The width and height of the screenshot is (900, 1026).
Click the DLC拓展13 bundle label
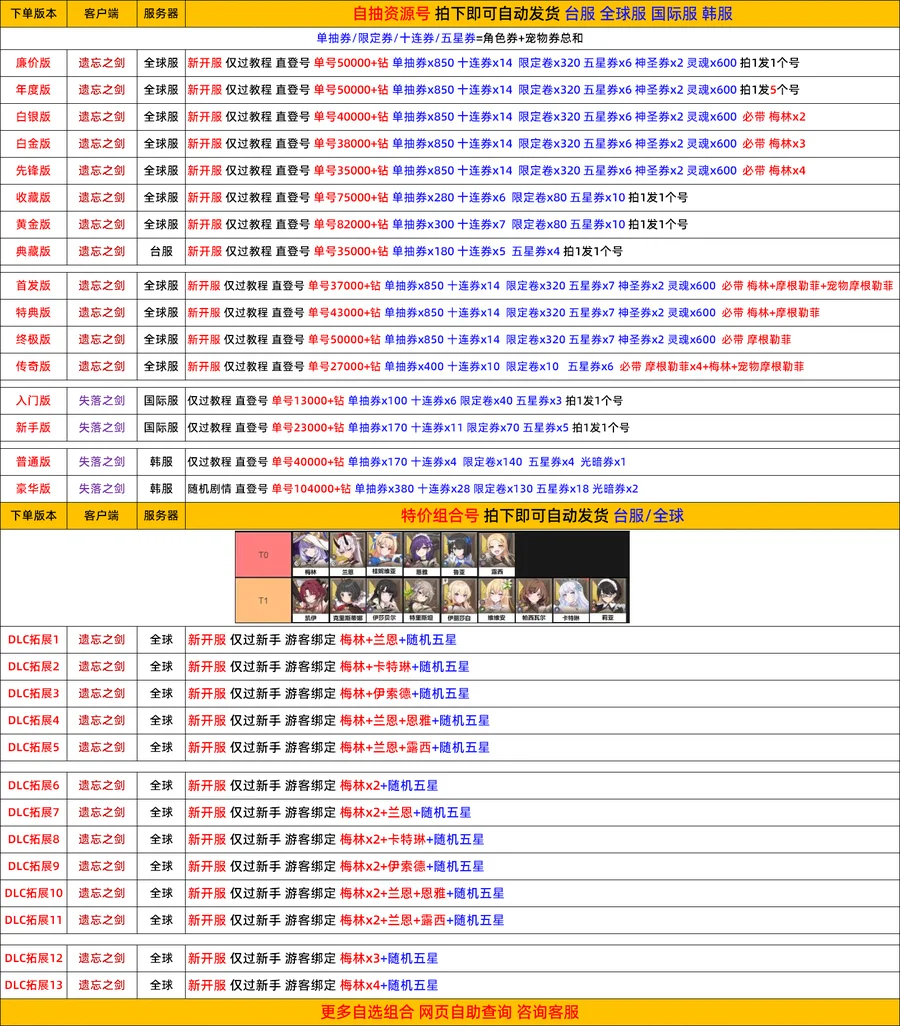click(34, 985)
